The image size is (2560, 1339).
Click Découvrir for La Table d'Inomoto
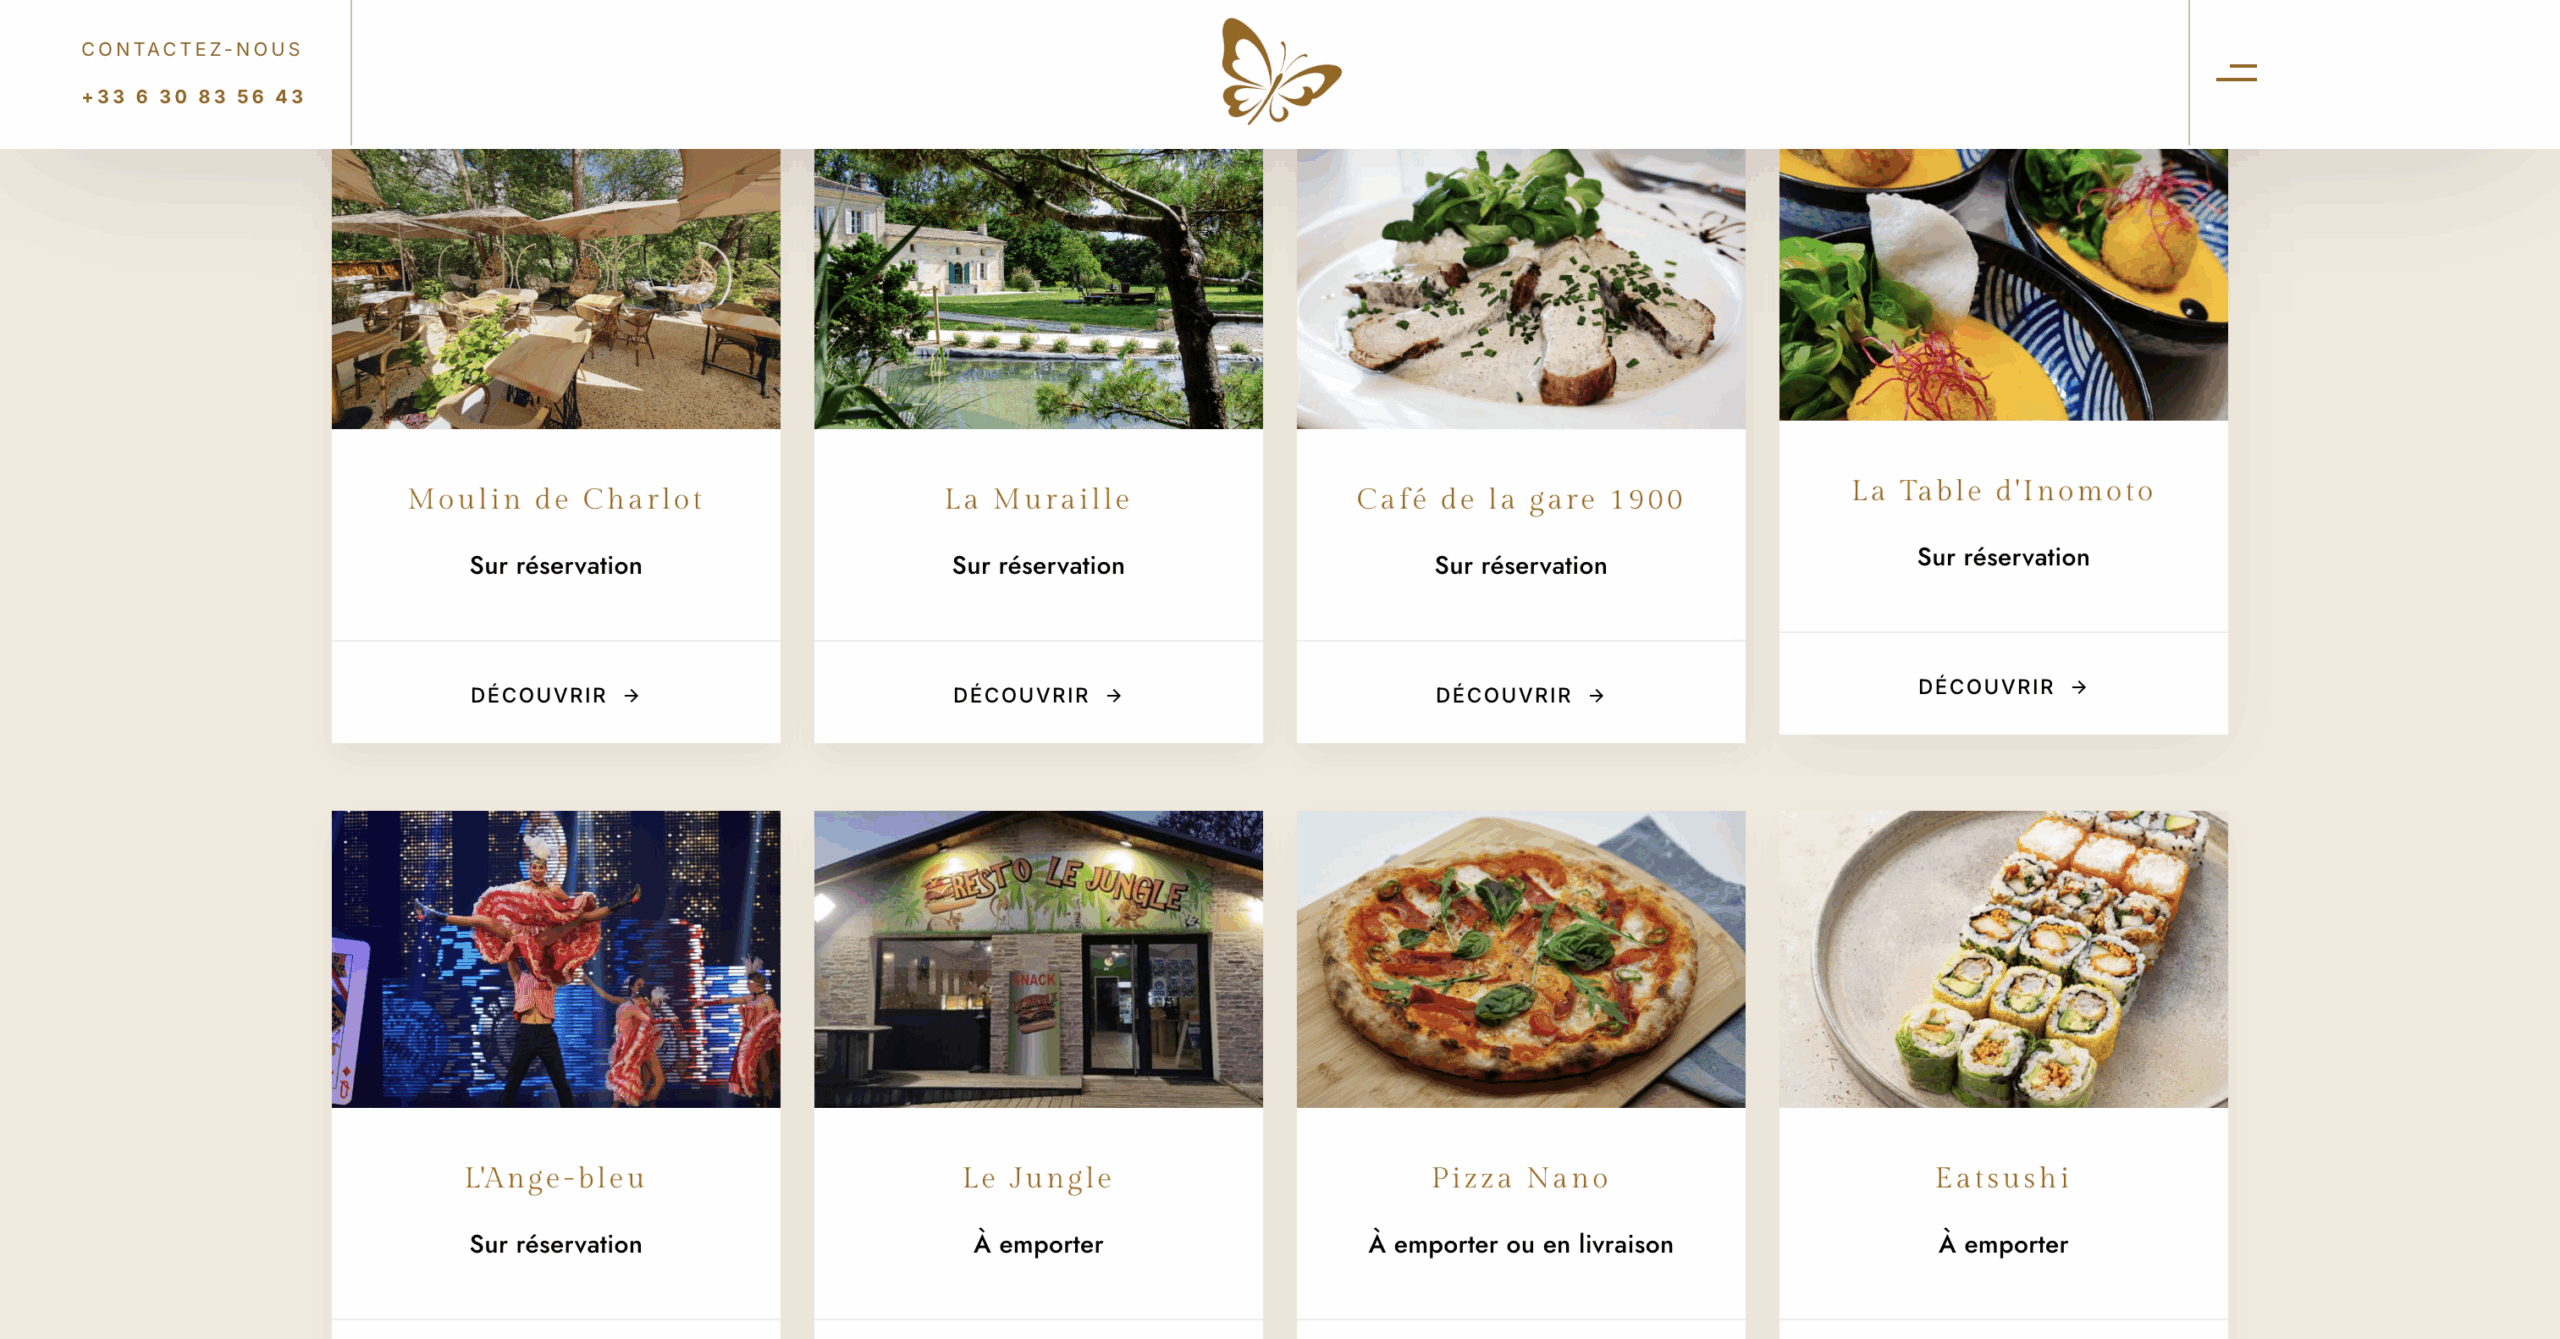pyautogui.click(x=2003, y=687)
